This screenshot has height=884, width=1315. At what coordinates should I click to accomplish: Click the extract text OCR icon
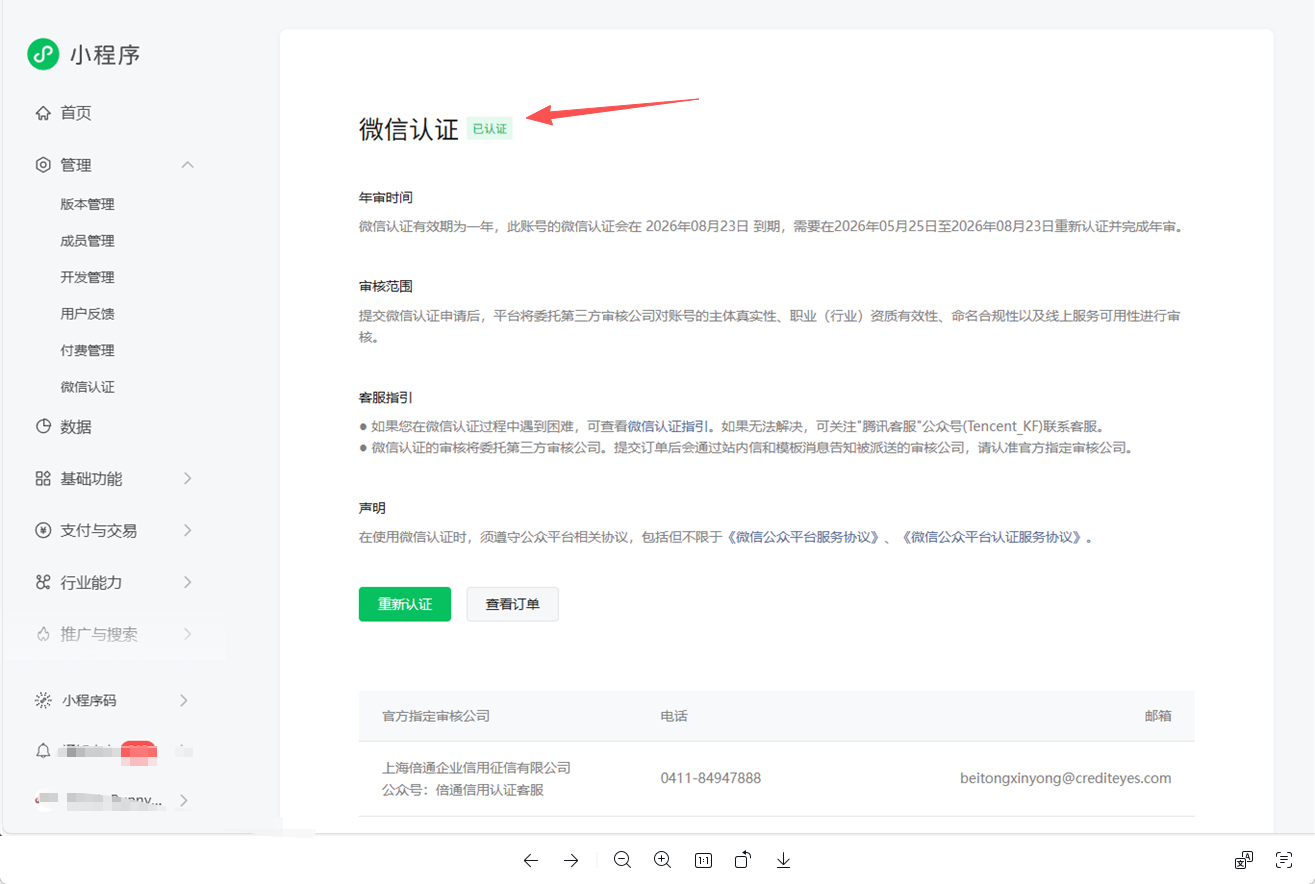(1285, 860)
